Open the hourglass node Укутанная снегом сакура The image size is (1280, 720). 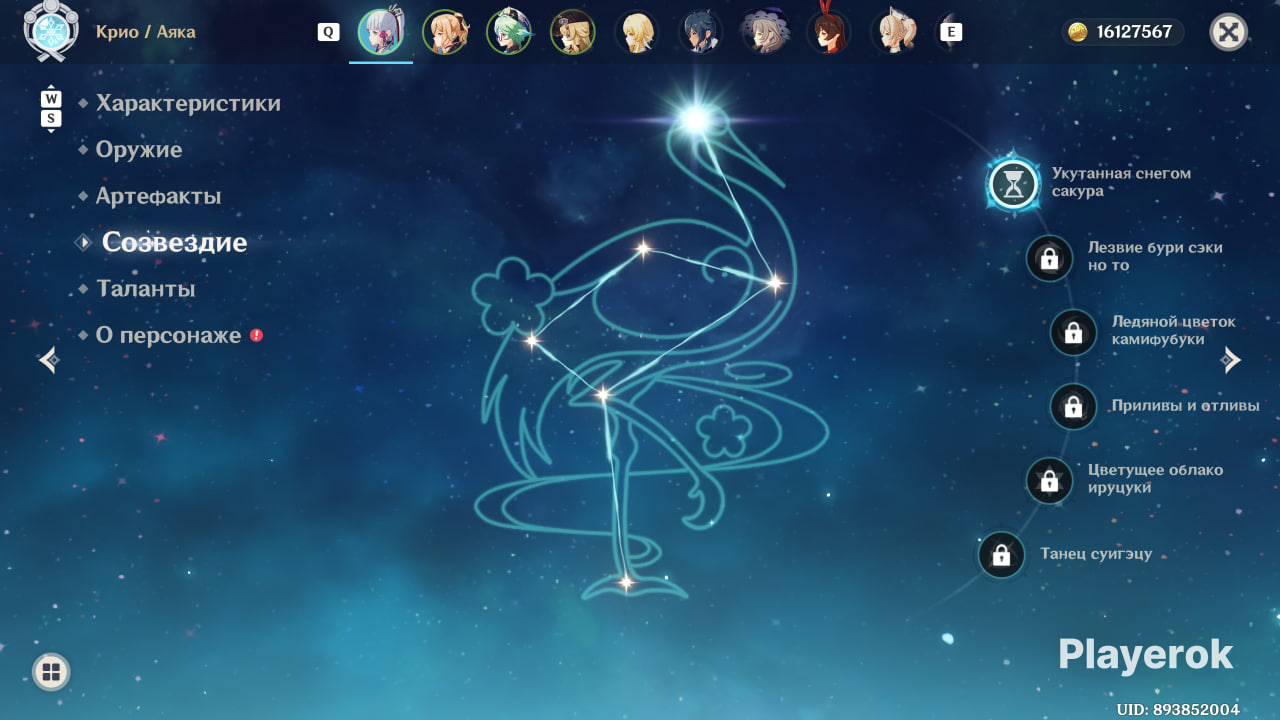[1014, 184]
